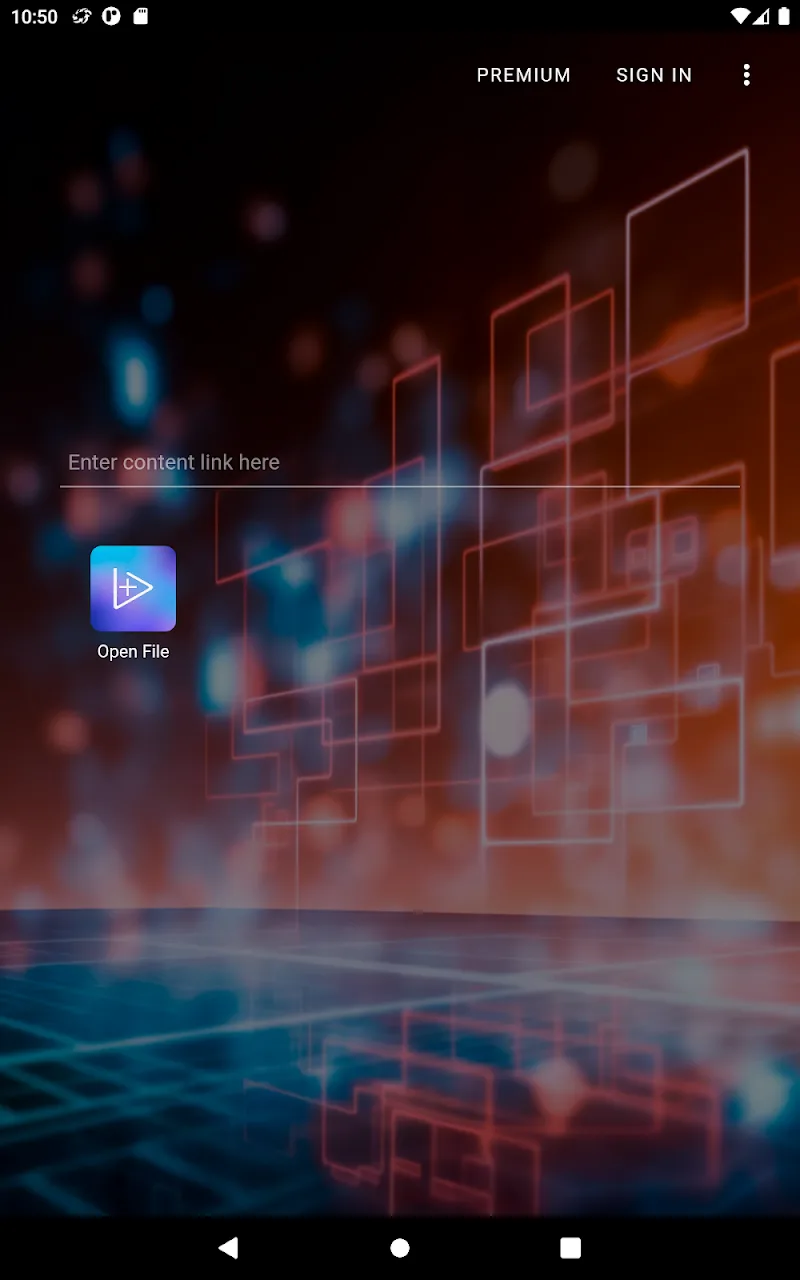Open recent apps with the square button
Screen dimensions: 800x1280
pos(570,1247)
